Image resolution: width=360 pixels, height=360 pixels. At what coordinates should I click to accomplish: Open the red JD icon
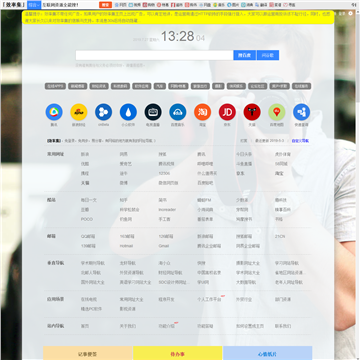227,112
